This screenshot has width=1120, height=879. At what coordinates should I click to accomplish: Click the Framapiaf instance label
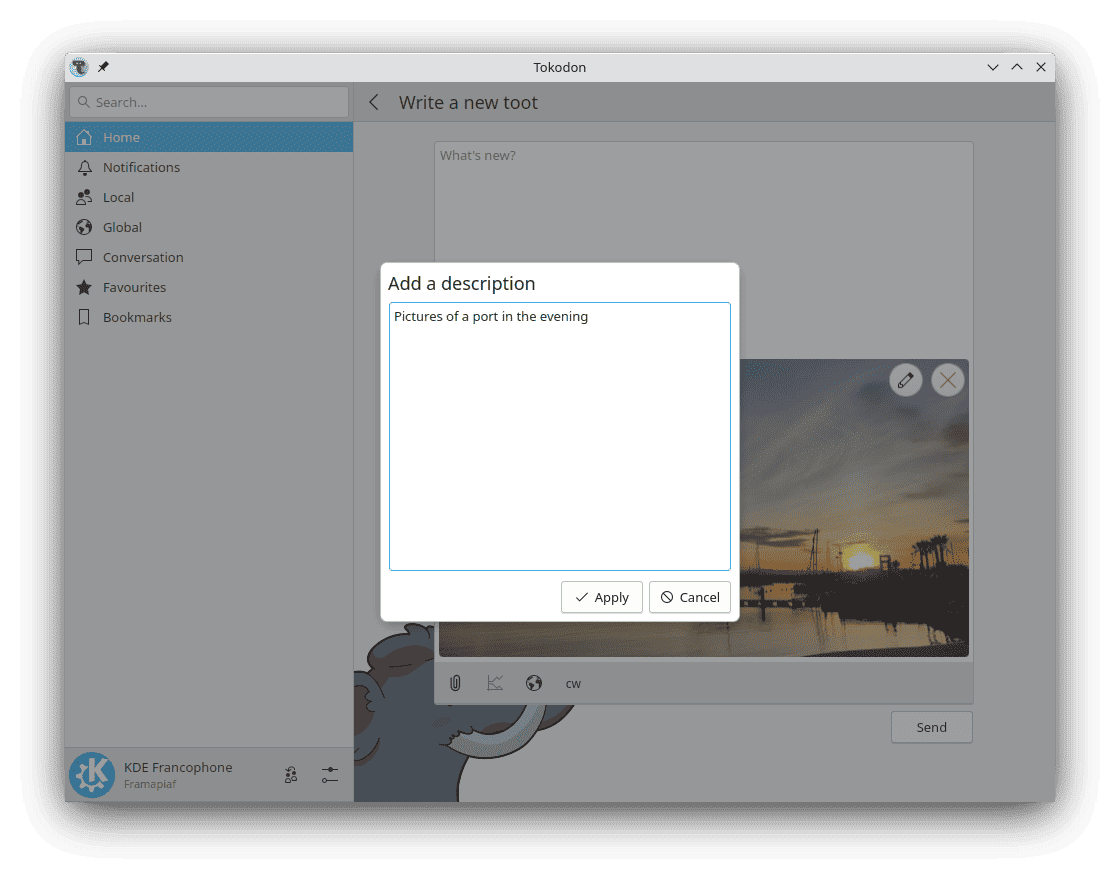point(150,784)
